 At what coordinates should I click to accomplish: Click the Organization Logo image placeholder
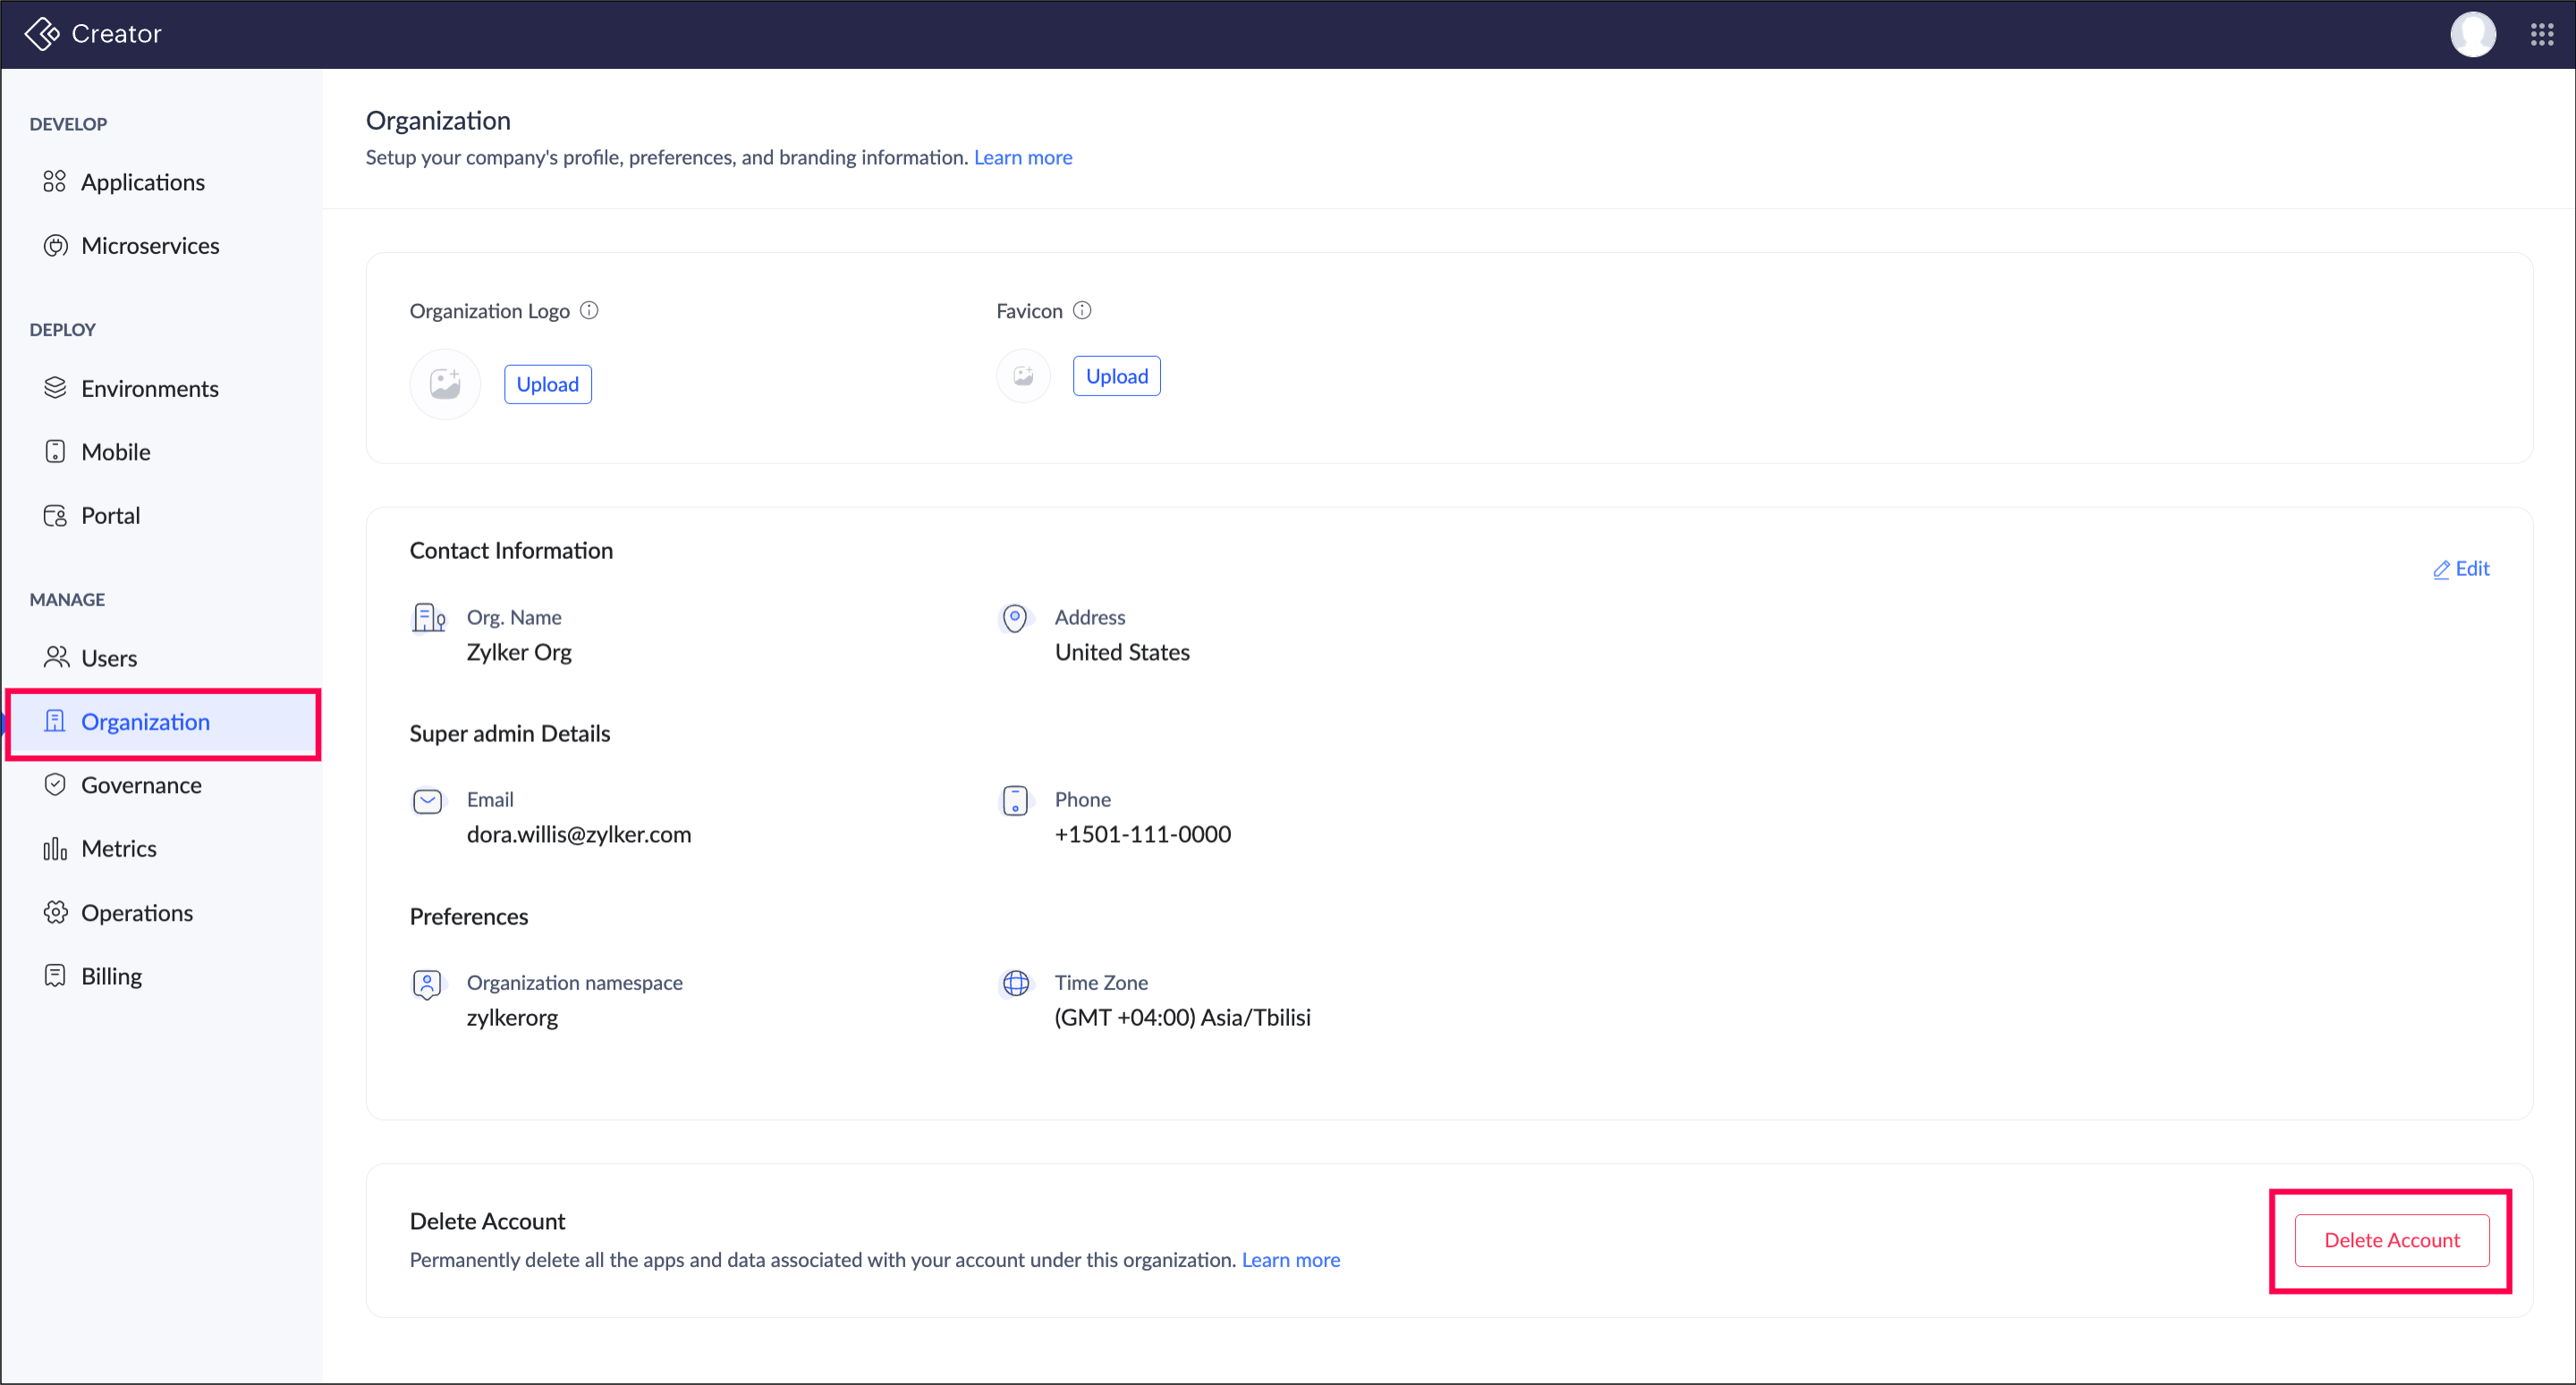445,384
